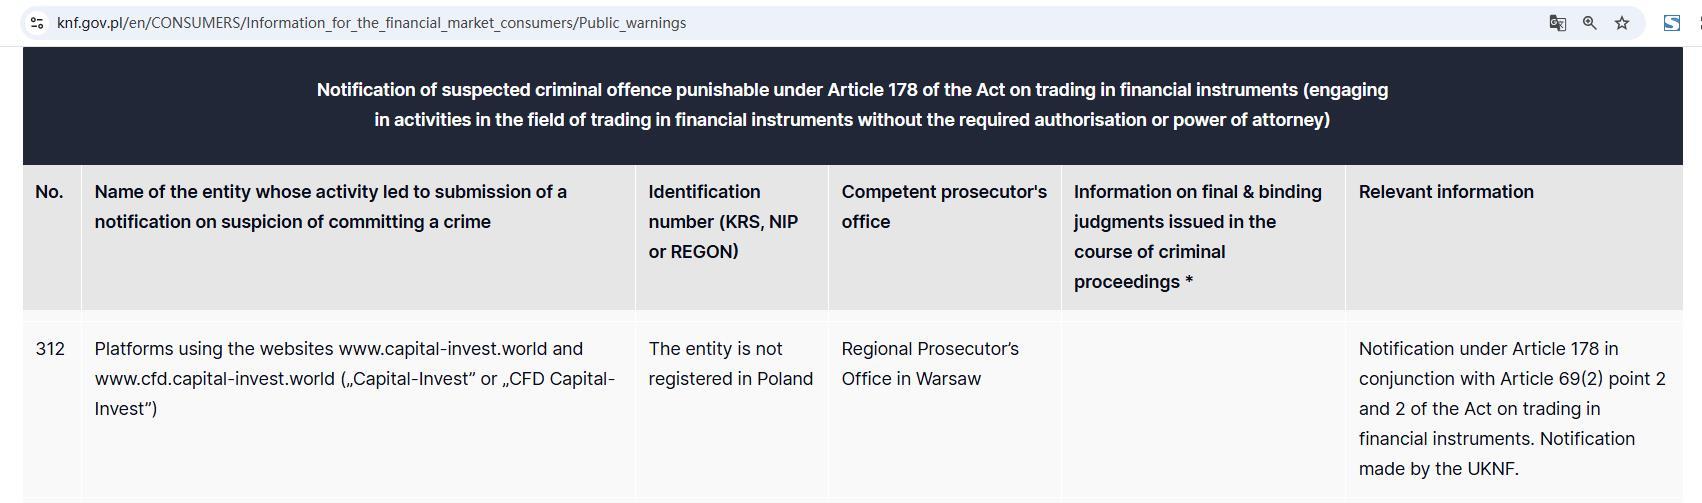The width and height of the screenshot is (1702, 503).
Task: Open the site information icon in address bar
Action: (37, 22)
